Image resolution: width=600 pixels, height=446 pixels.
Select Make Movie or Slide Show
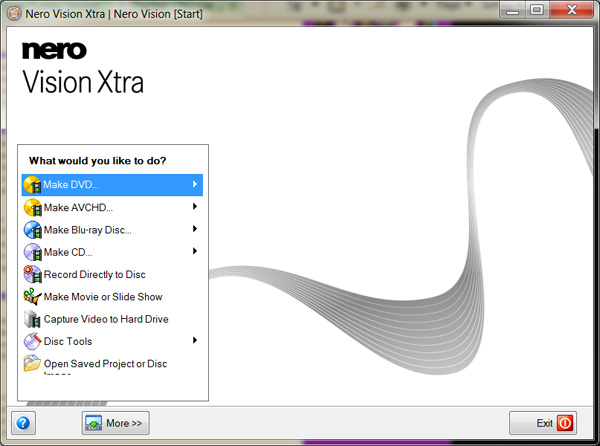tap(112, 297)
